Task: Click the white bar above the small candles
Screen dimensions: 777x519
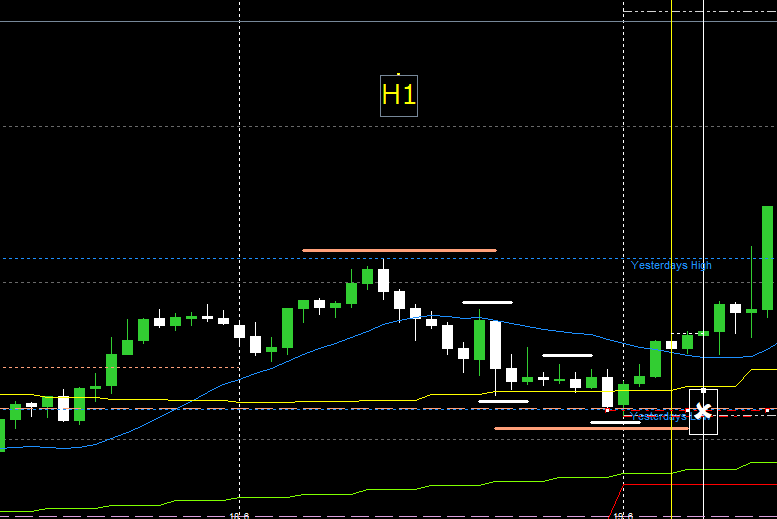Action: [567, 355]
